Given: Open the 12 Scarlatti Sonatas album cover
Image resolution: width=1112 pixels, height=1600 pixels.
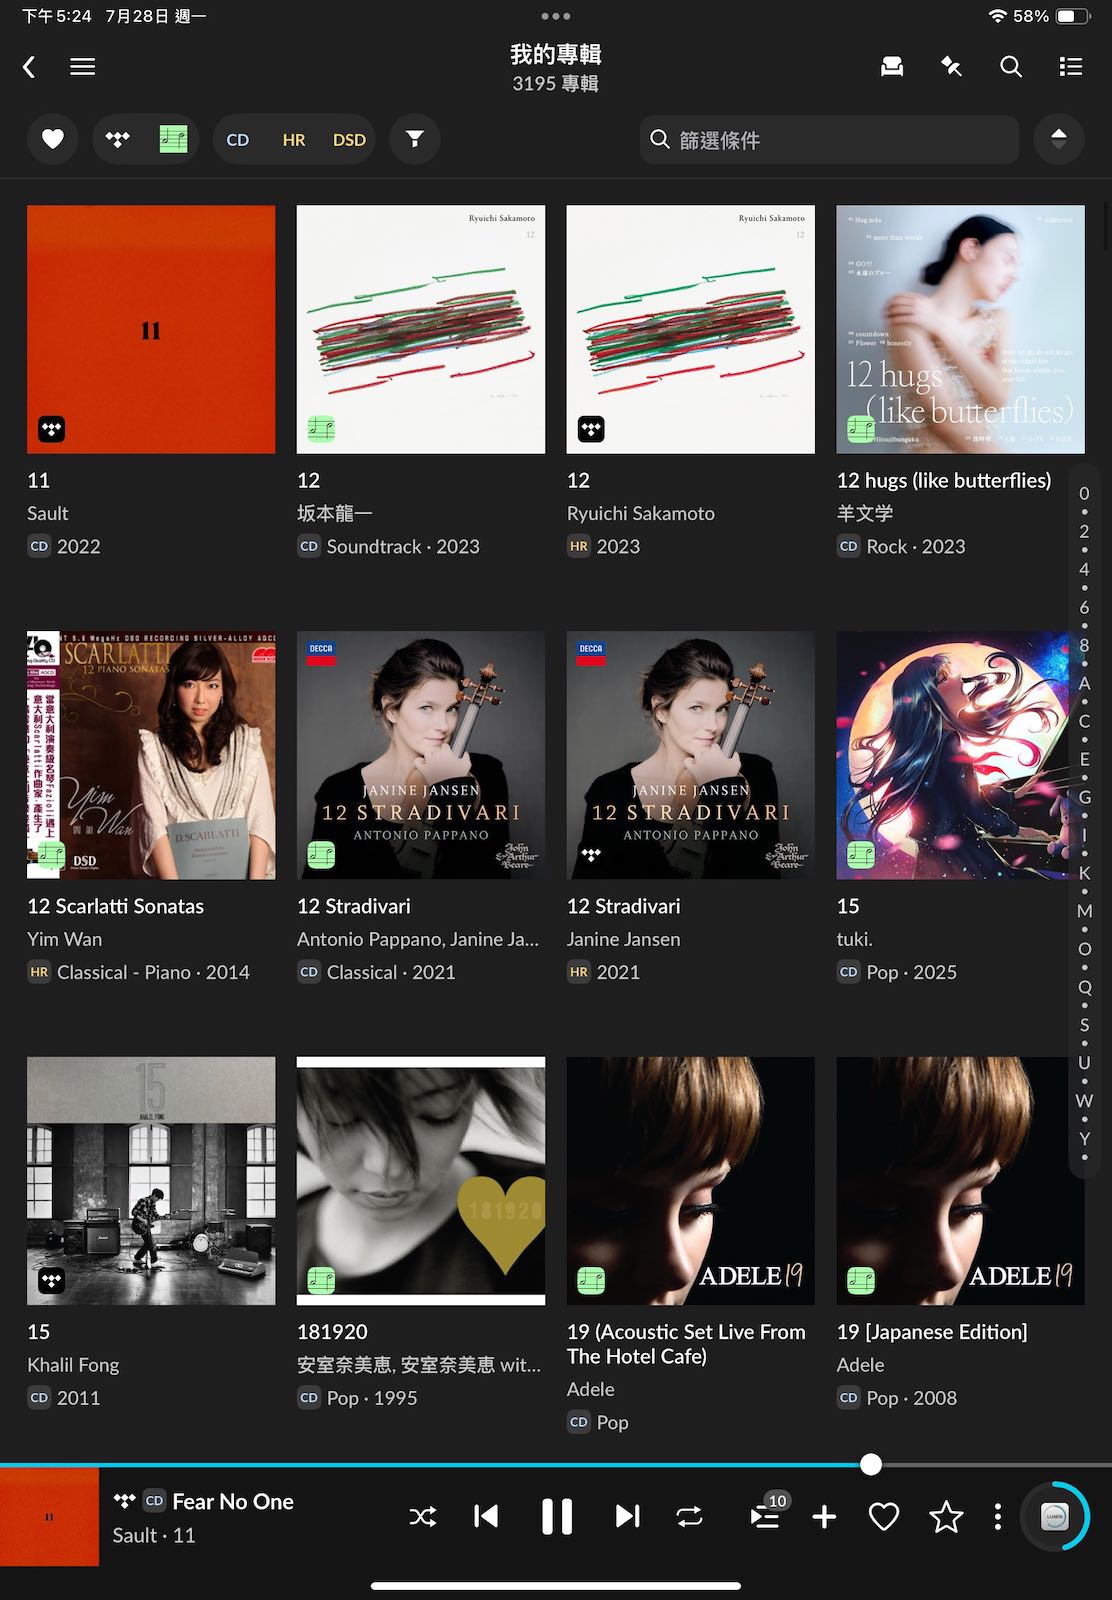Looking at the screenshot, I should click(151, 755).
